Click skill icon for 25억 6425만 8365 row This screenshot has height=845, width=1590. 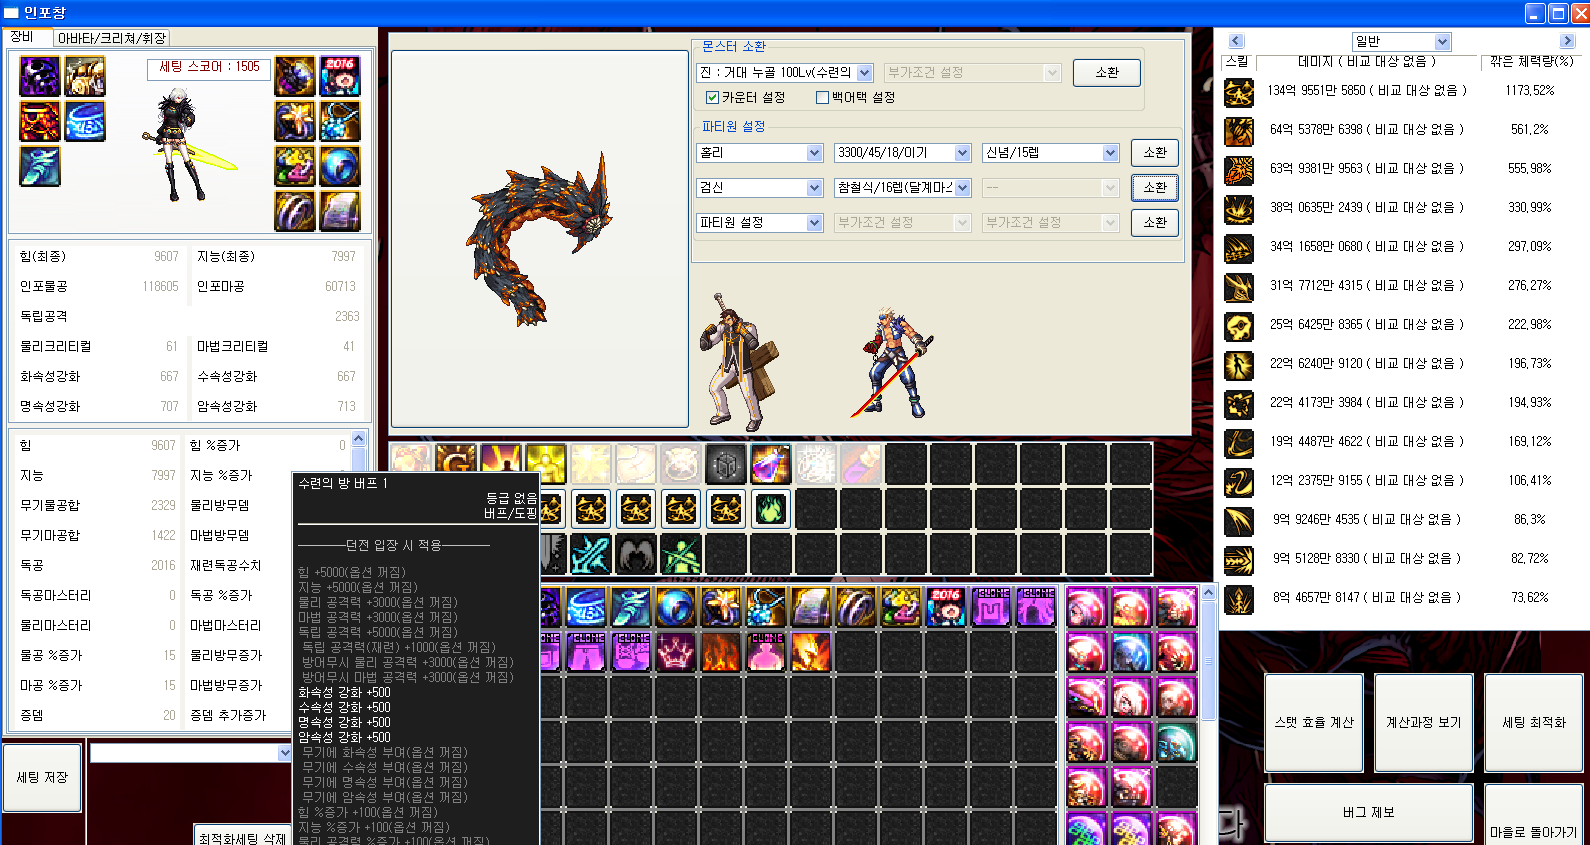pyautogui.click(x=1239, y=326)
